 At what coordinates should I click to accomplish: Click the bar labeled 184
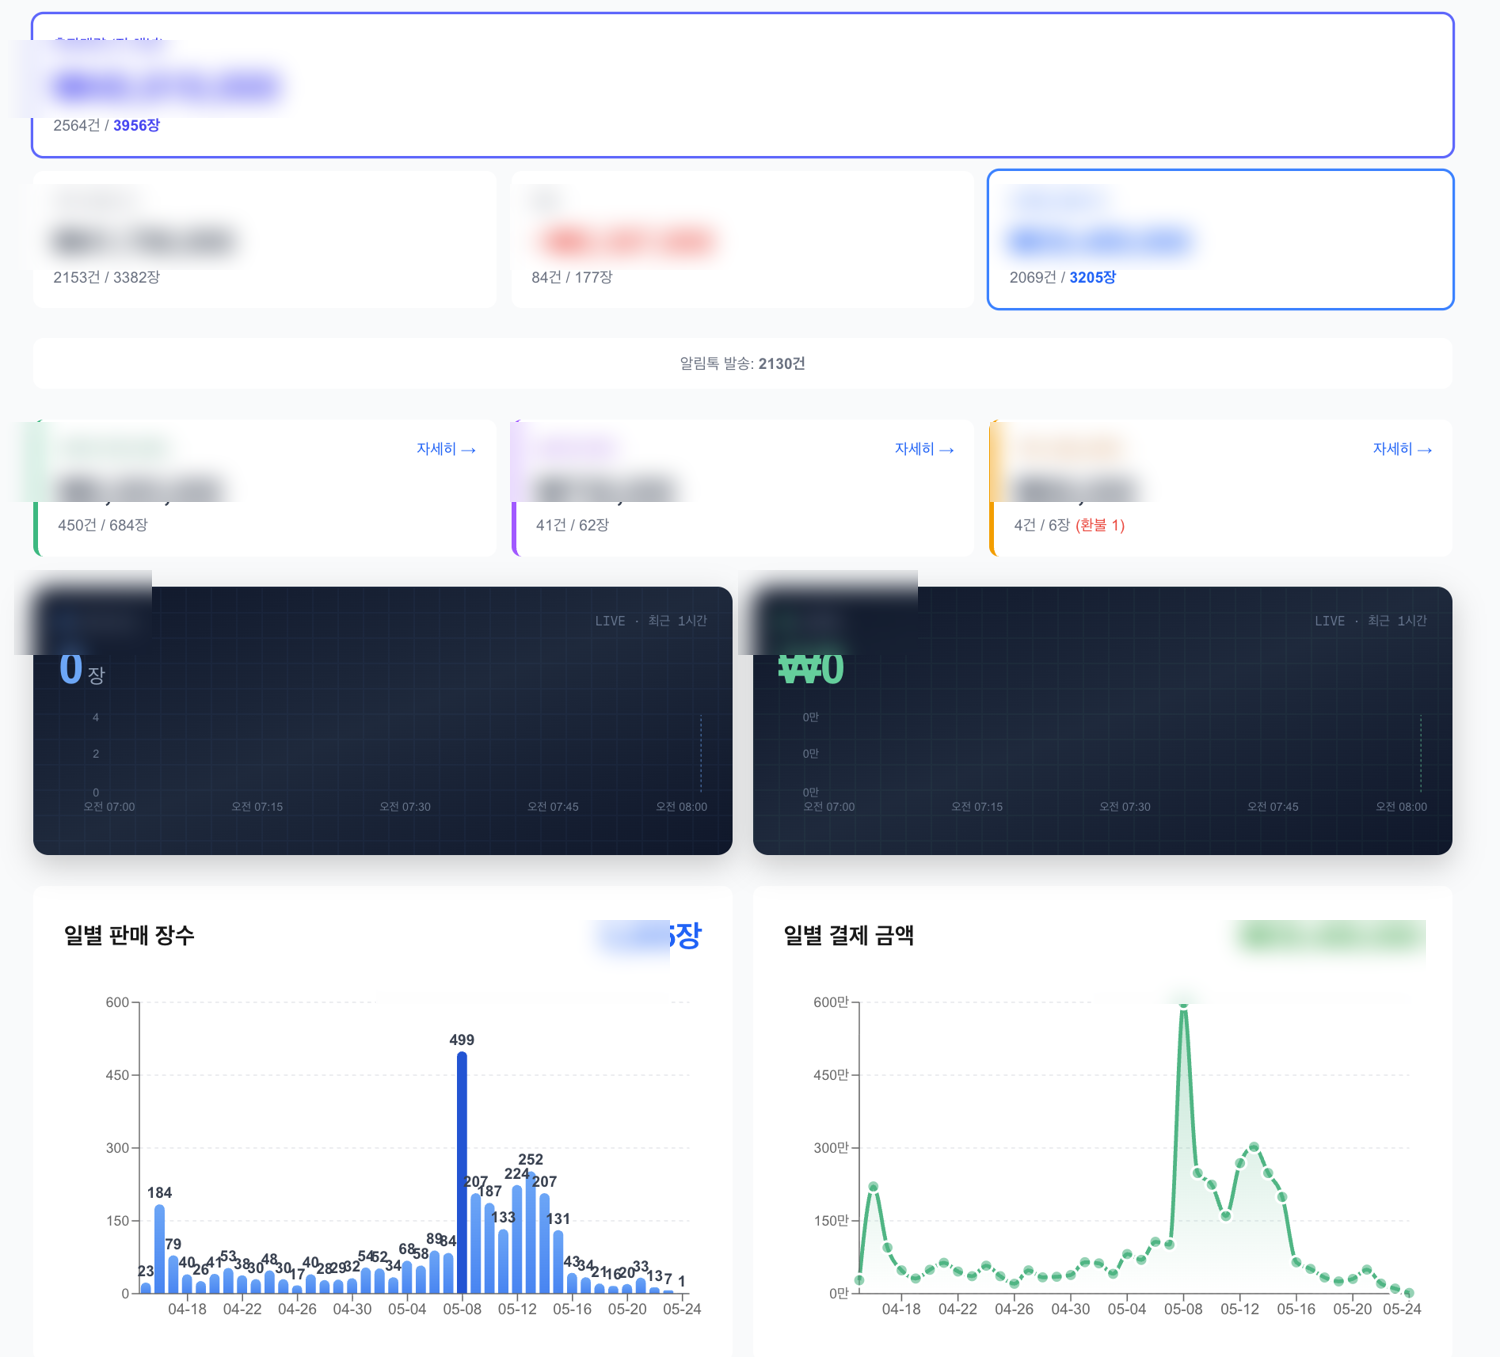coord(160,1249)
